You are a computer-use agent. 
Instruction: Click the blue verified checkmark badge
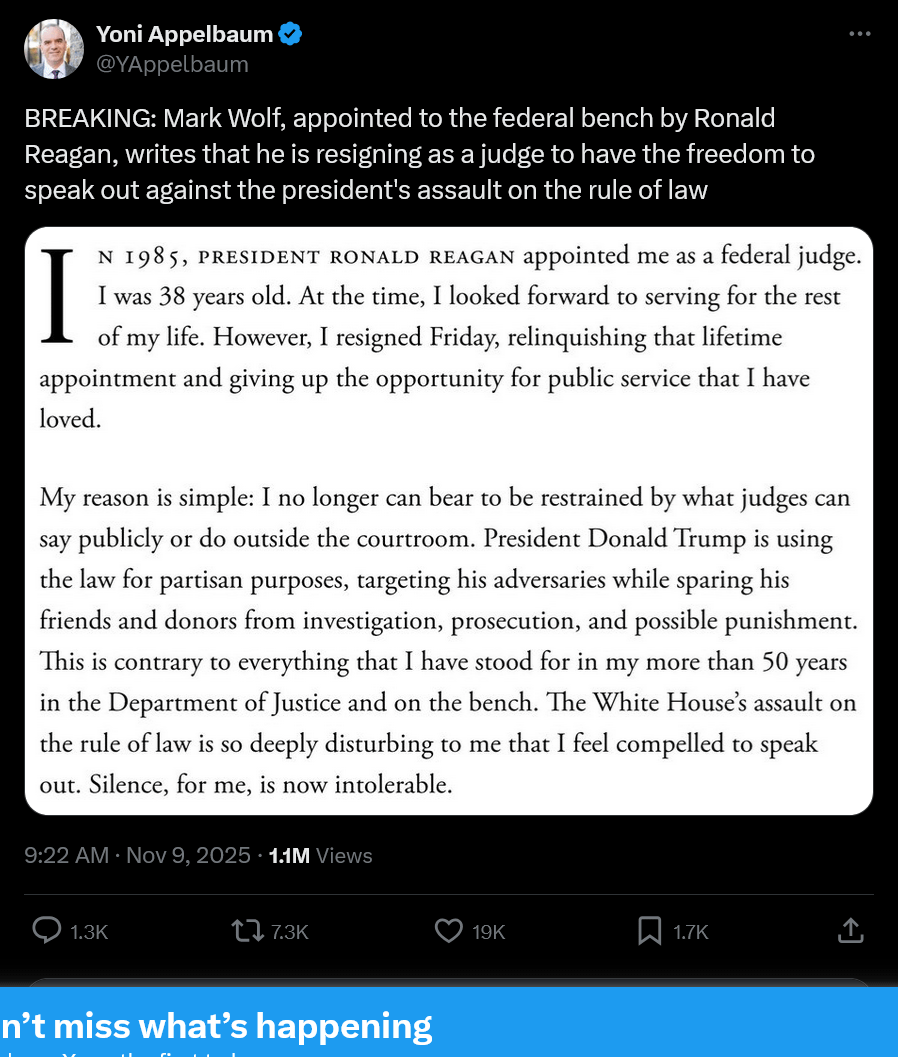(x=291, y=34)
